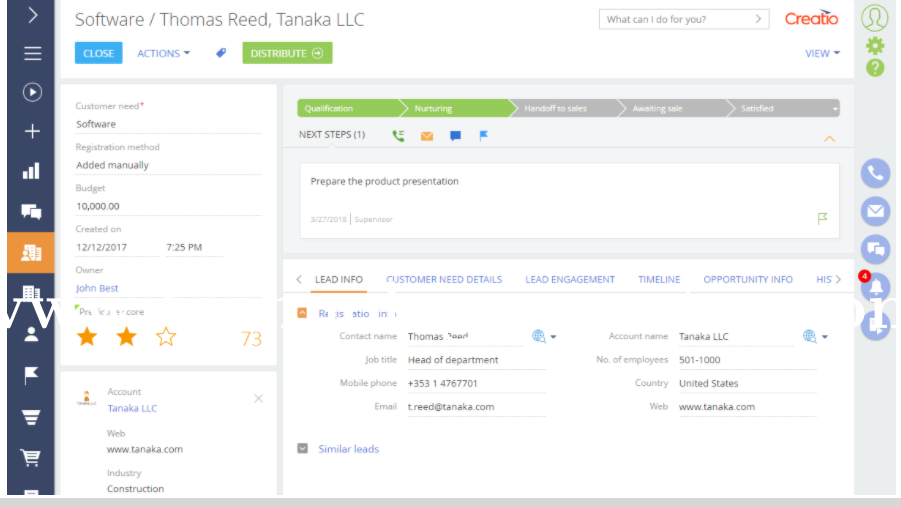Open the right panel phone call button
The width and height of the screenshot is (901, 507).
875,173
